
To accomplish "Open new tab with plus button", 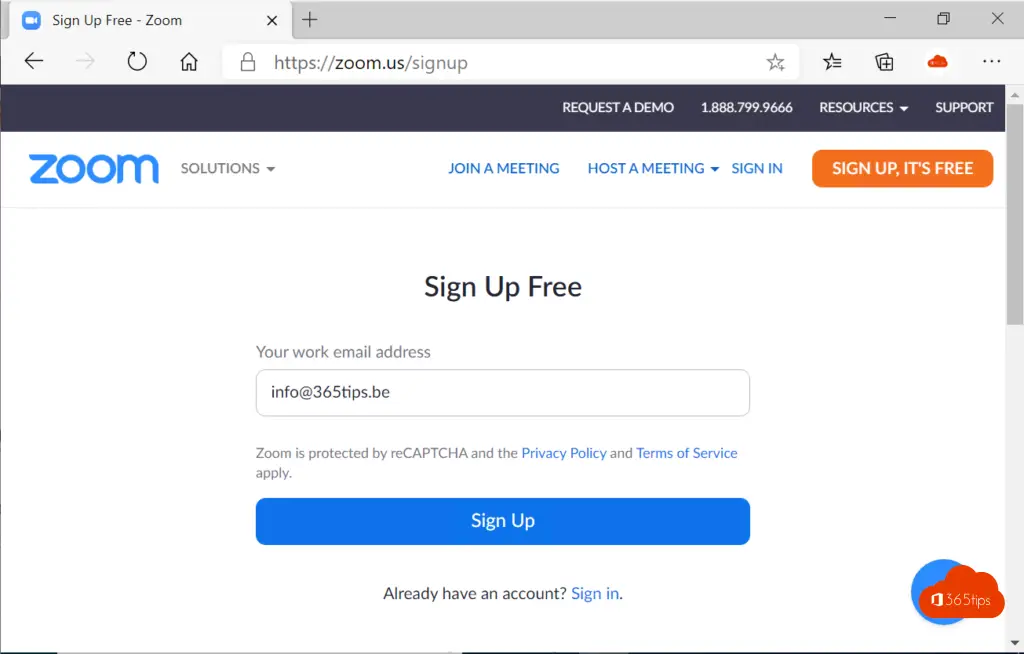I will click(310, 20).
